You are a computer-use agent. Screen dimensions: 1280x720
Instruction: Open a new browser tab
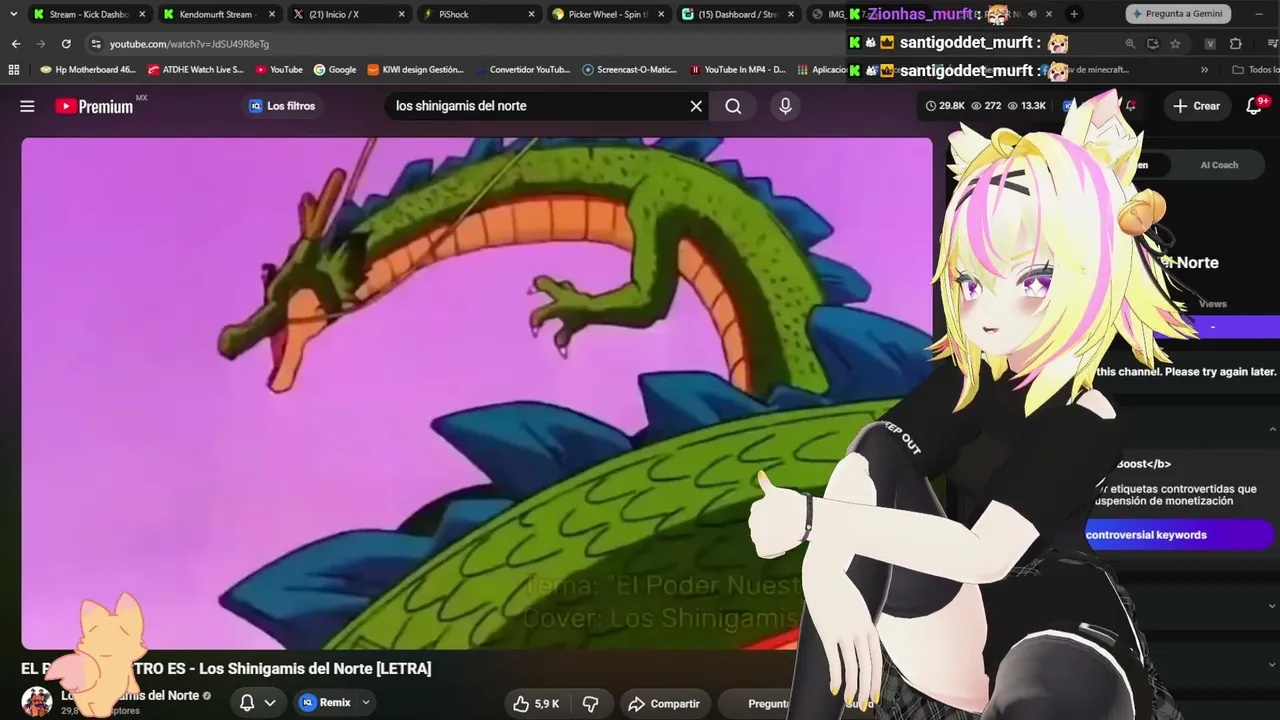point(1074,14)
